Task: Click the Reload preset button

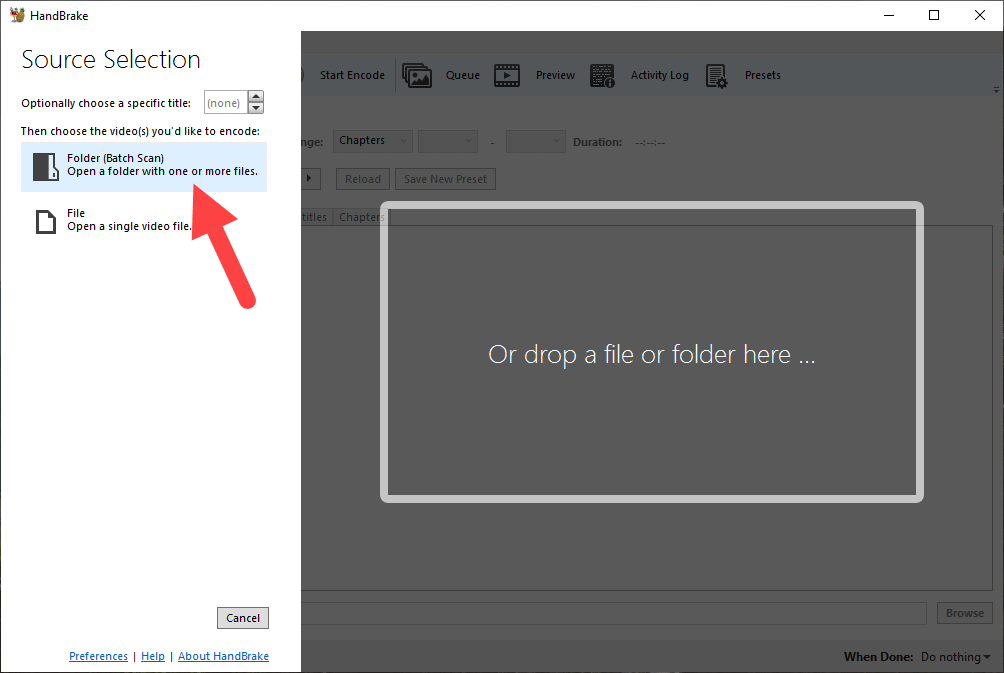Action: [362, 179]
